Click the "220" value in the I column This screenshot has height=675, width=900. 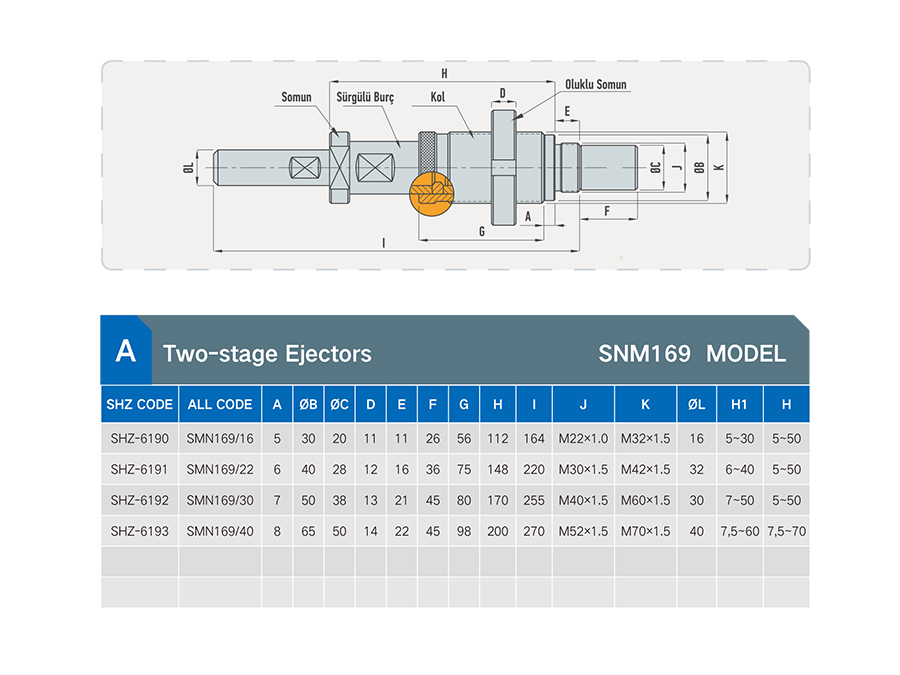pos(534,470)
